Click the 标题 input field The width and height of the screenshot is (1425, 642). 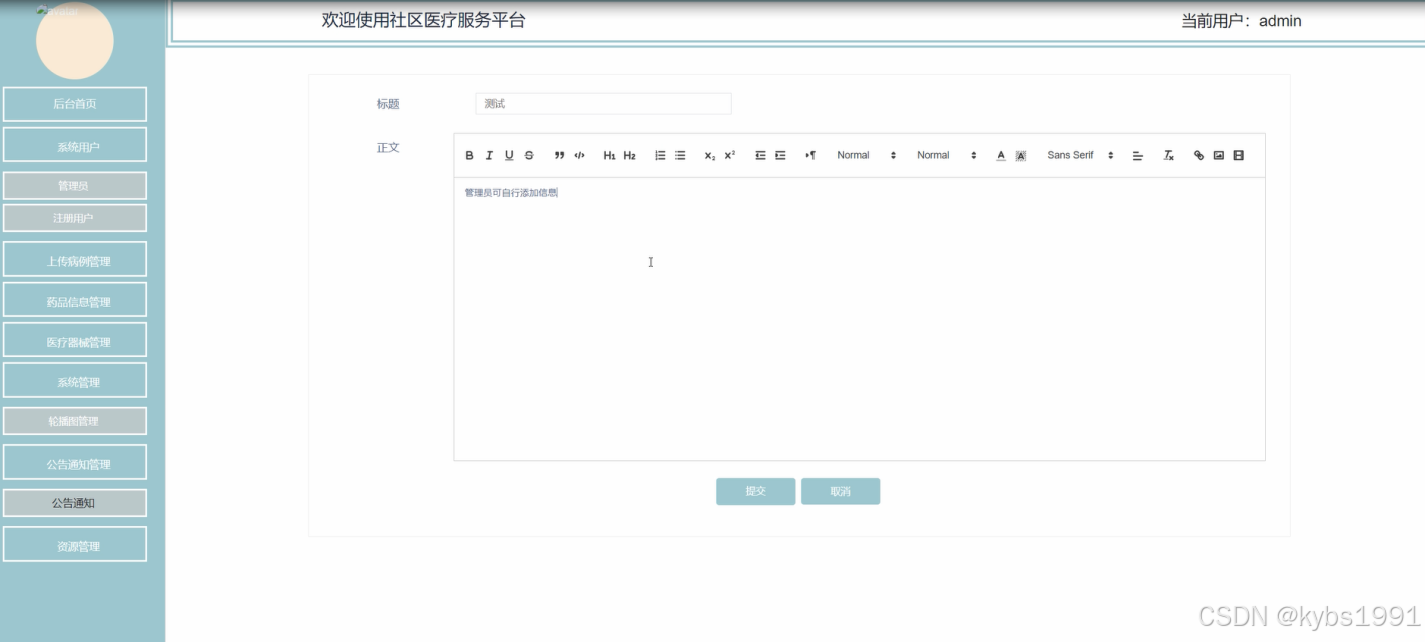click(x=603, y=104)
